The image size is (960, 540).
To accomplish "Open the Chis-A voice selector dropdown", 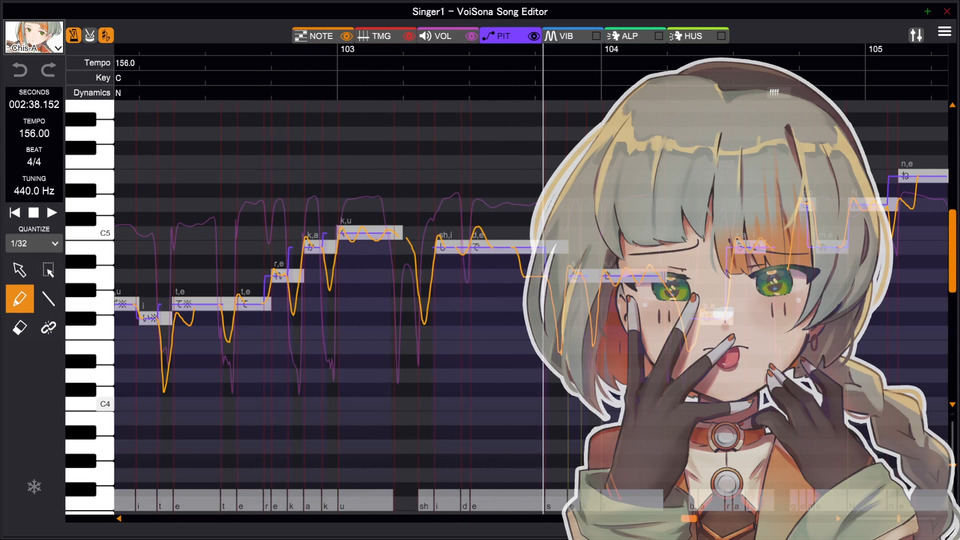I will tap(34, 37).
